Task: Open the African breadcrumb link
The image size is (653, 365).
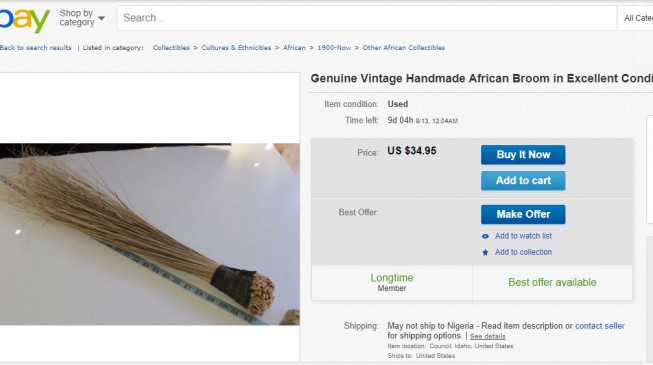Action: click(x=294, y=48)
